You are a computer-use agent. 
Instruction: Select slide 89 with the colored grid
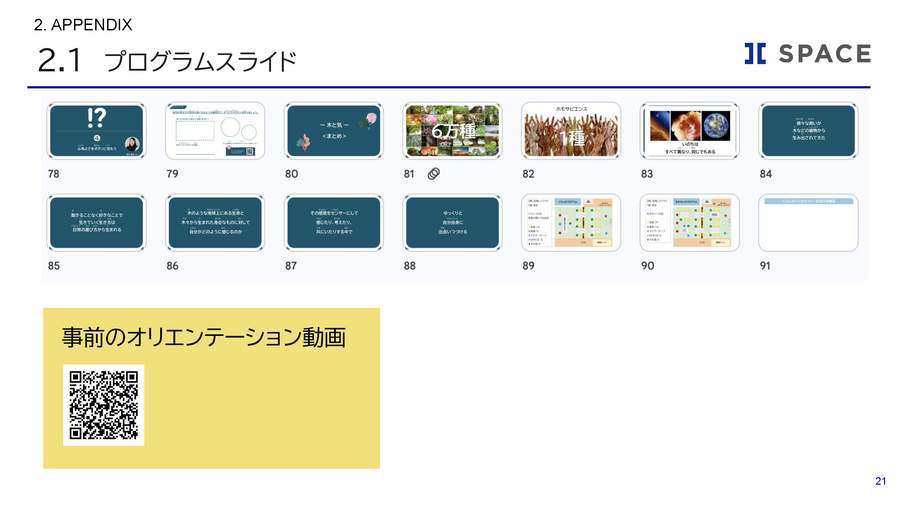click(571, 223)
